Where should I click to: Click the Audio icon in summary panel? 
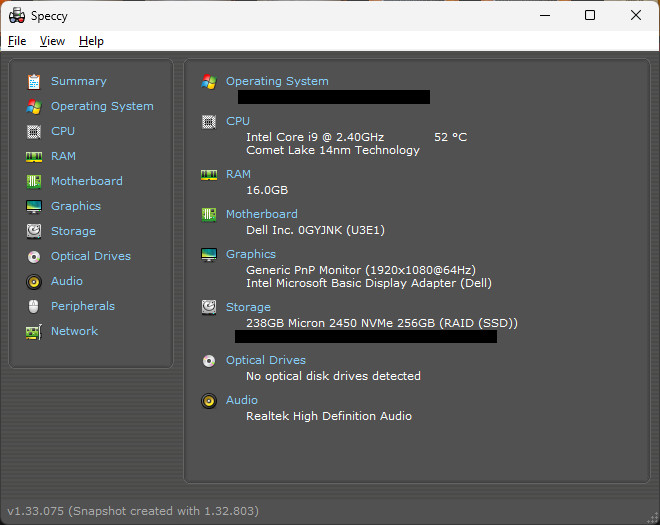[x=209, y=401]
